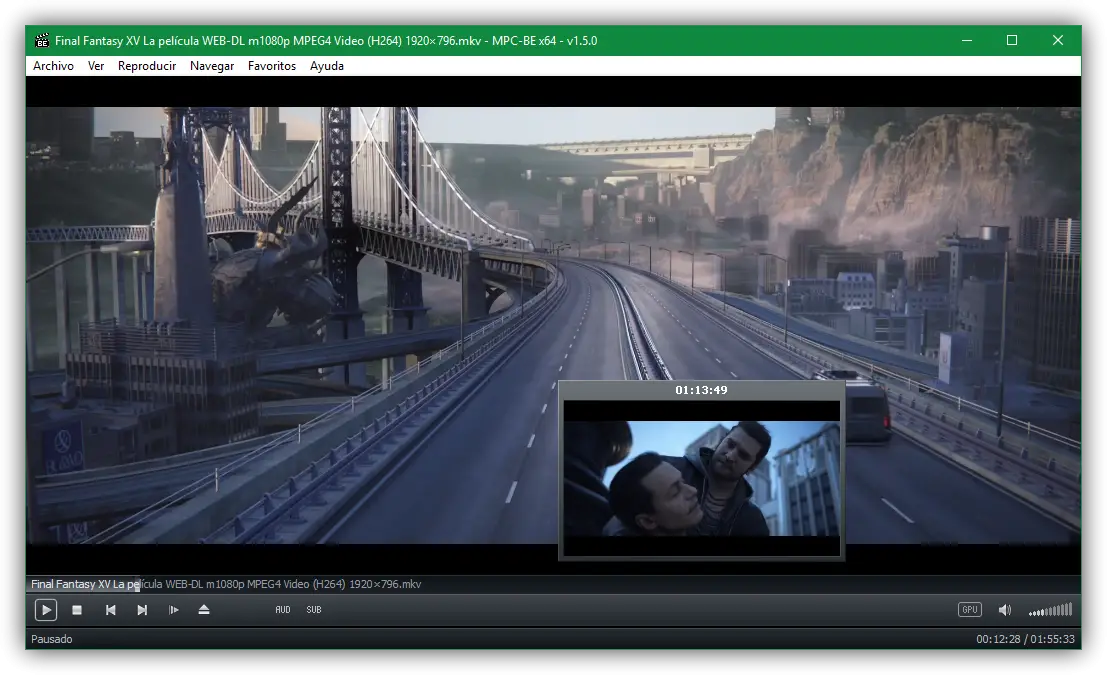Skip to previous file button

click(110, 609)
